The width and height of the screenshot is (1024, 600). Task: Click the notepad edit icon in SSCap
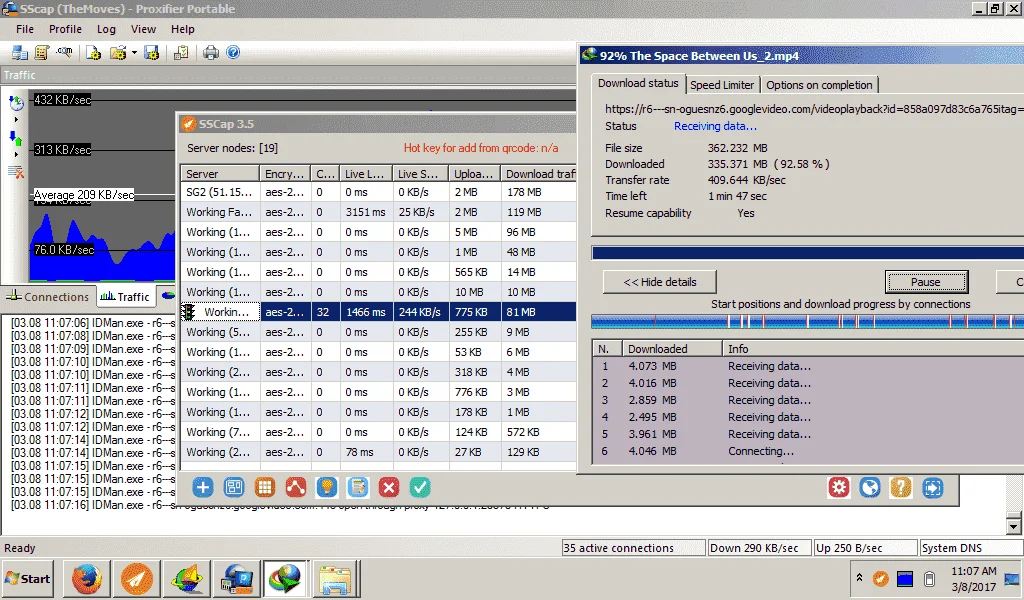(x=358, y=488)
